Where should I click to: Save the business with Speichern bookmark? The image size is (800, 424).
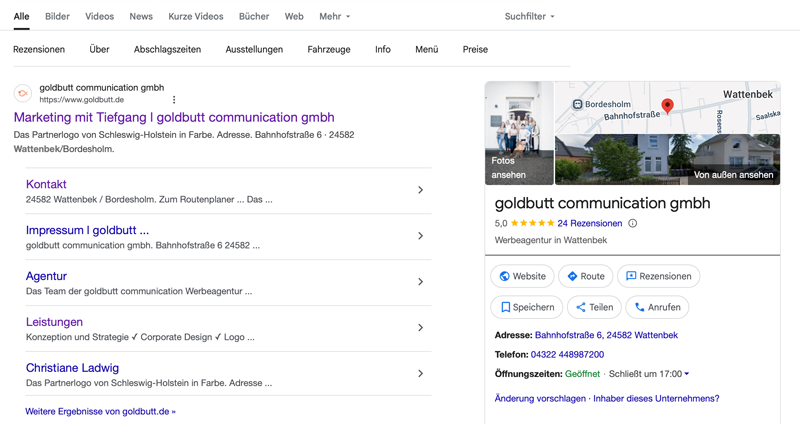click(527, 307)
